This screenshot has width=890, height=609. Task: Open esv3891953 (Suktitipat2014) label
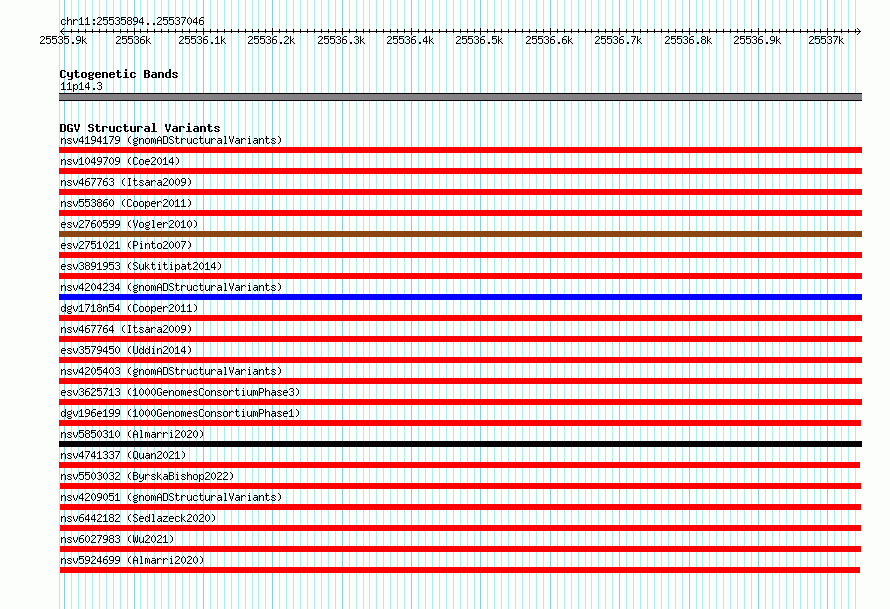[x=141, y=266]
